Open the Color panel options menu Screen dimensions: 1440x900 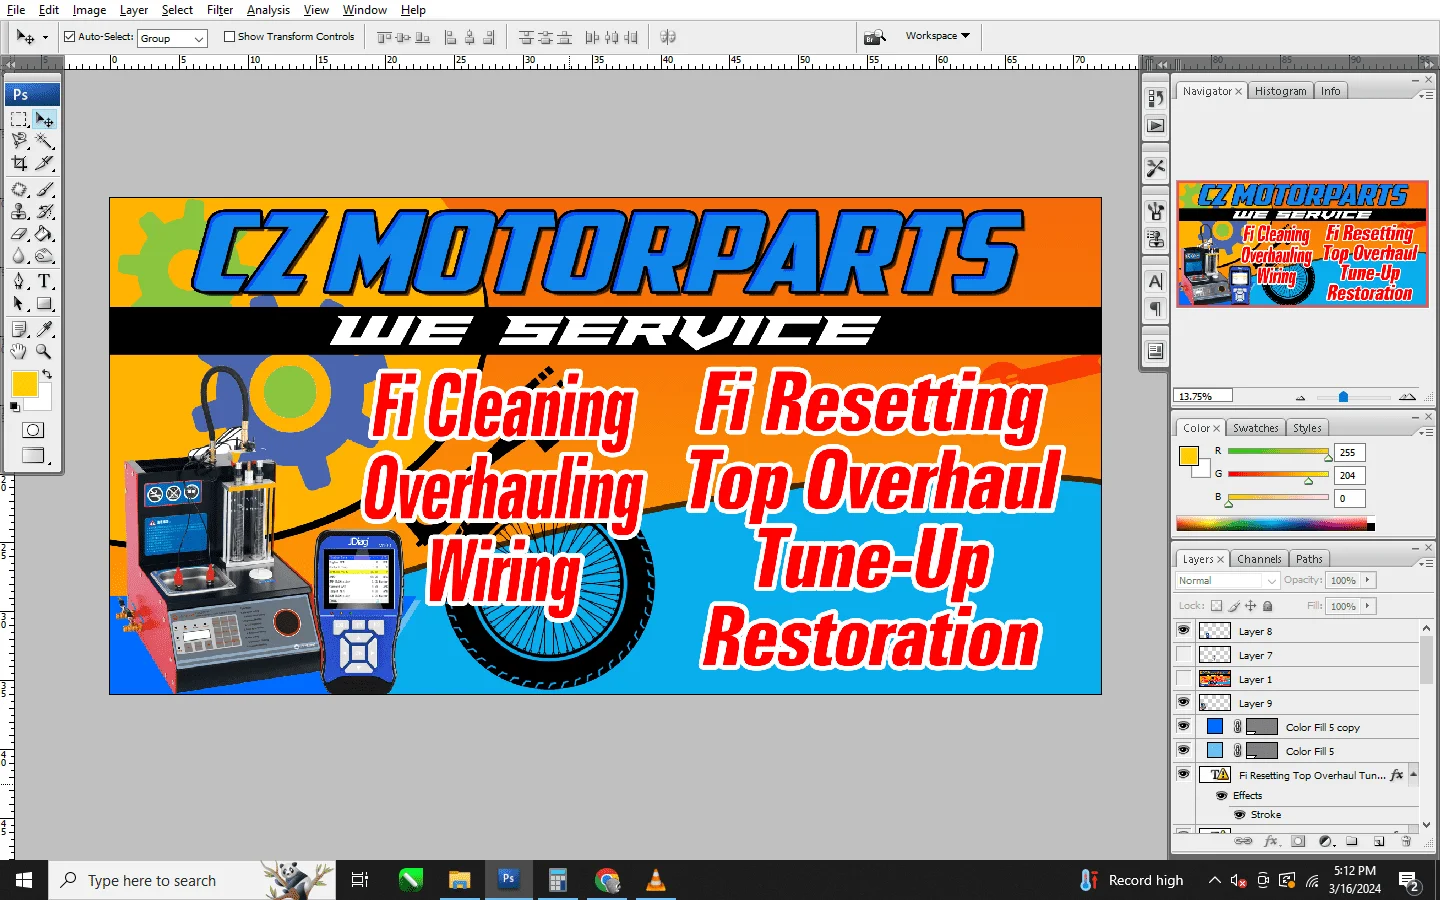click(x=1425, y=433)
